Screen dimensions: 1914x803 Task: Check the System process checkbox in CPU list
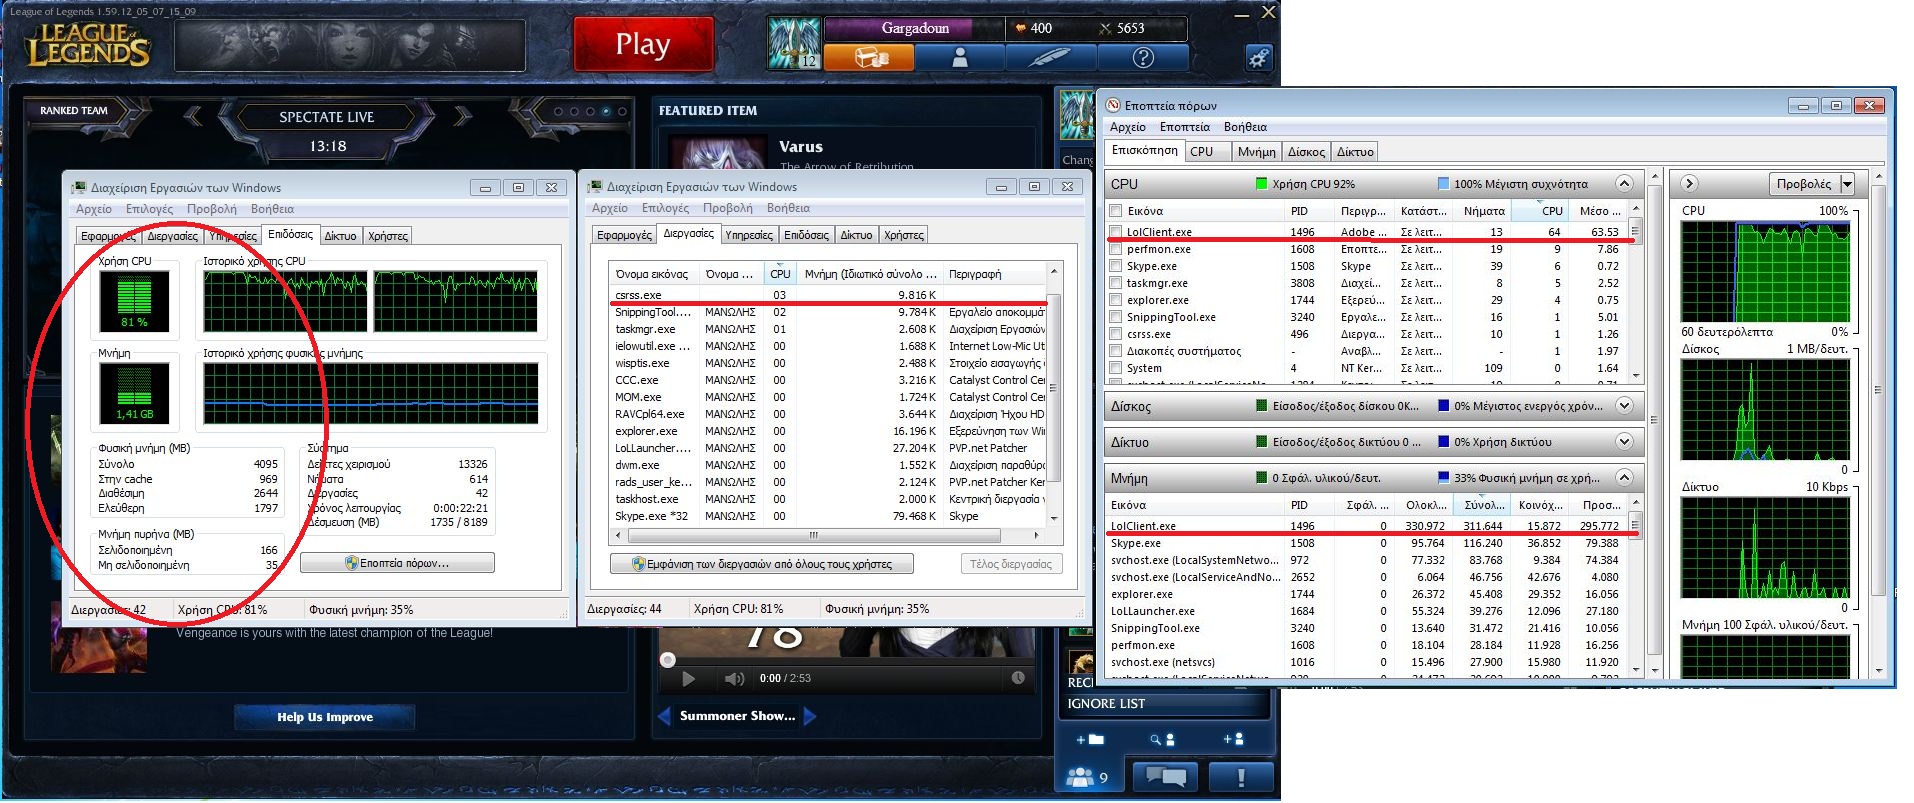[x=1115, y=368]
